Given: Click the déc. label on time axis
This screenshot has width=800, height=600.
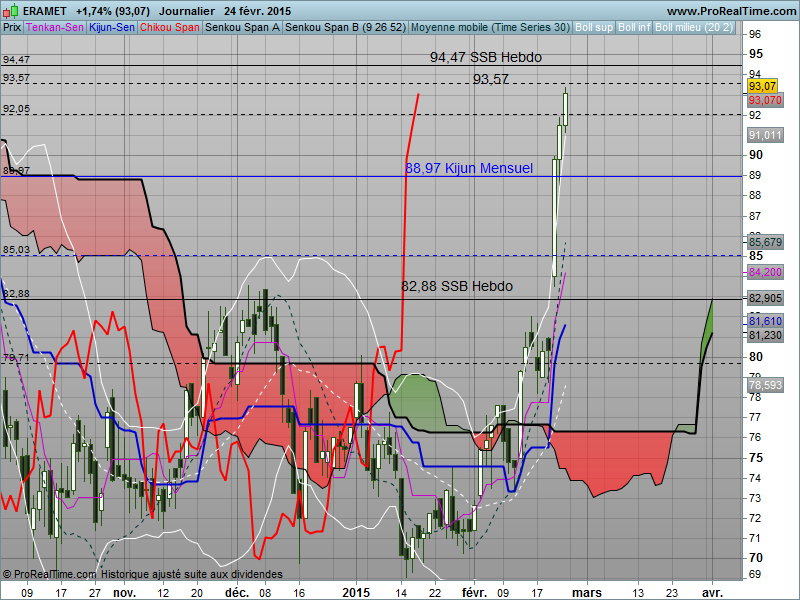Looking at the screenshot, I should 237,592.
